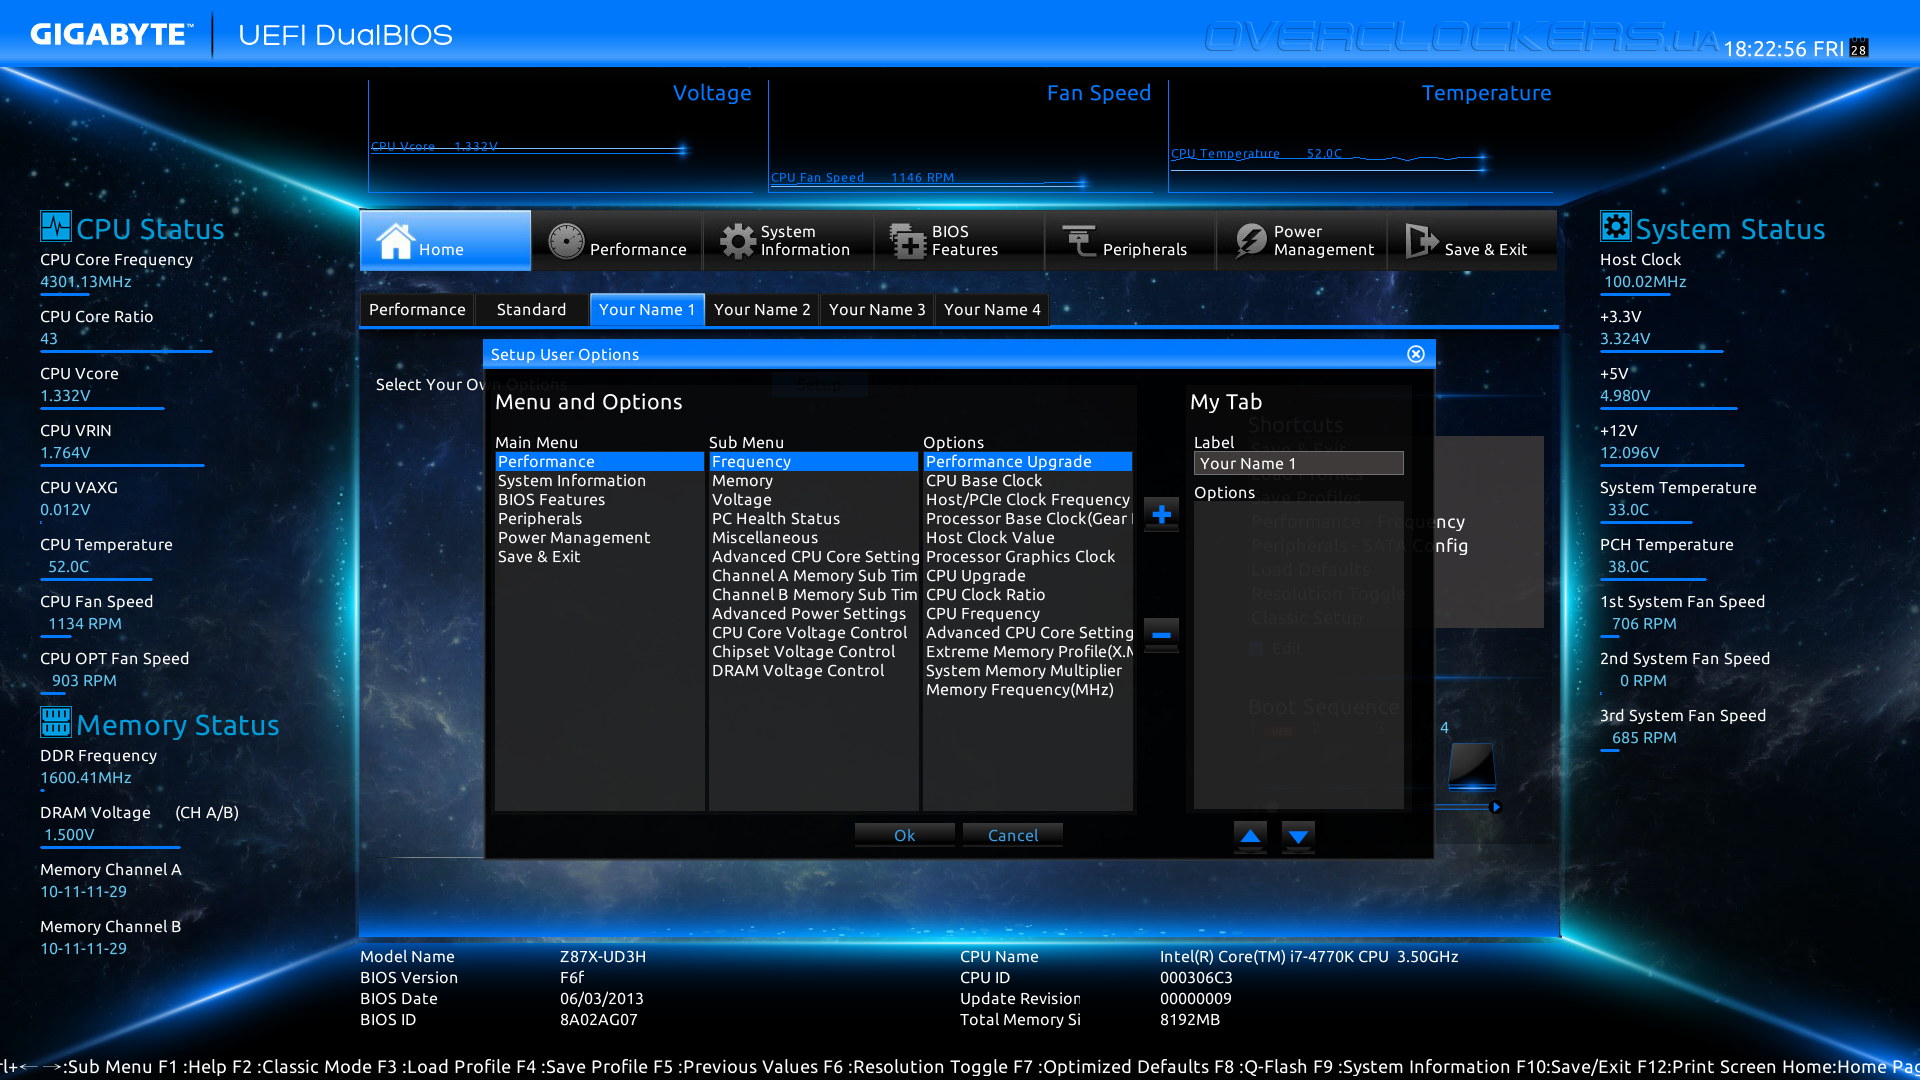The width and height of the screenshot is (1920, 1080).
Task: Open the Performance main tab
Action: 617,240
